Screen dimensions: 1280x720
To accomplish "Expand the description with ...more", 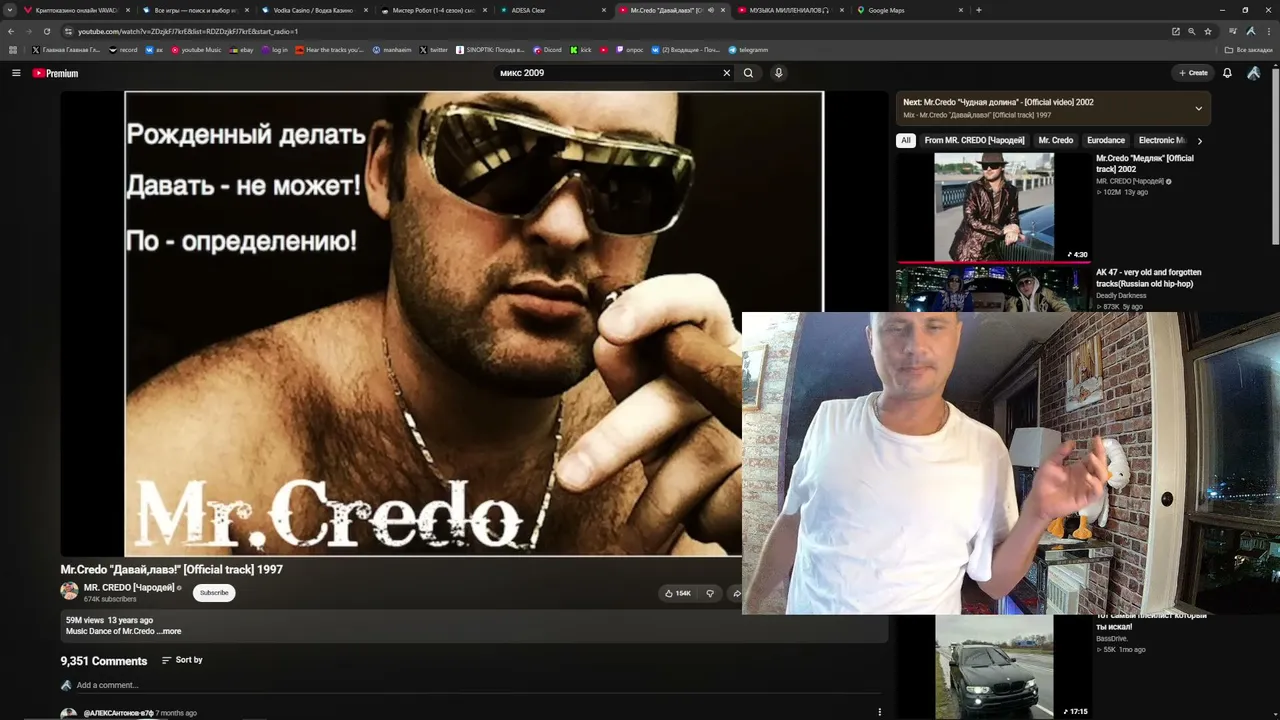I will [169, 632].
